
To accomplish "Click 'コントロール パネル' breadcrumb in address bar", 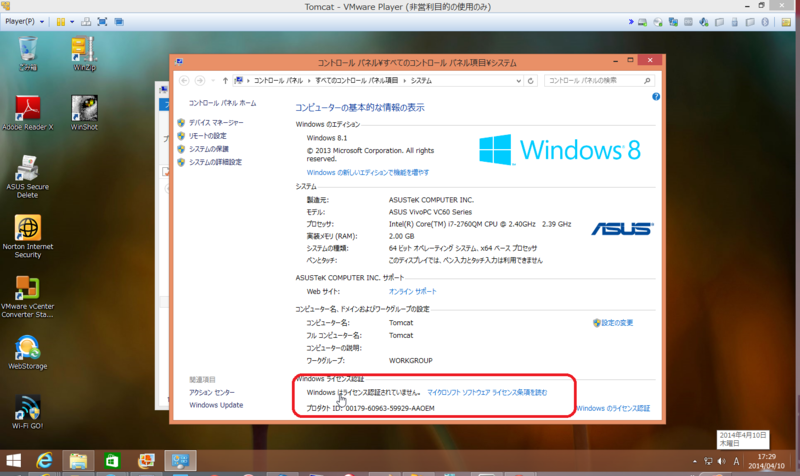I will [x=279, y=81].
